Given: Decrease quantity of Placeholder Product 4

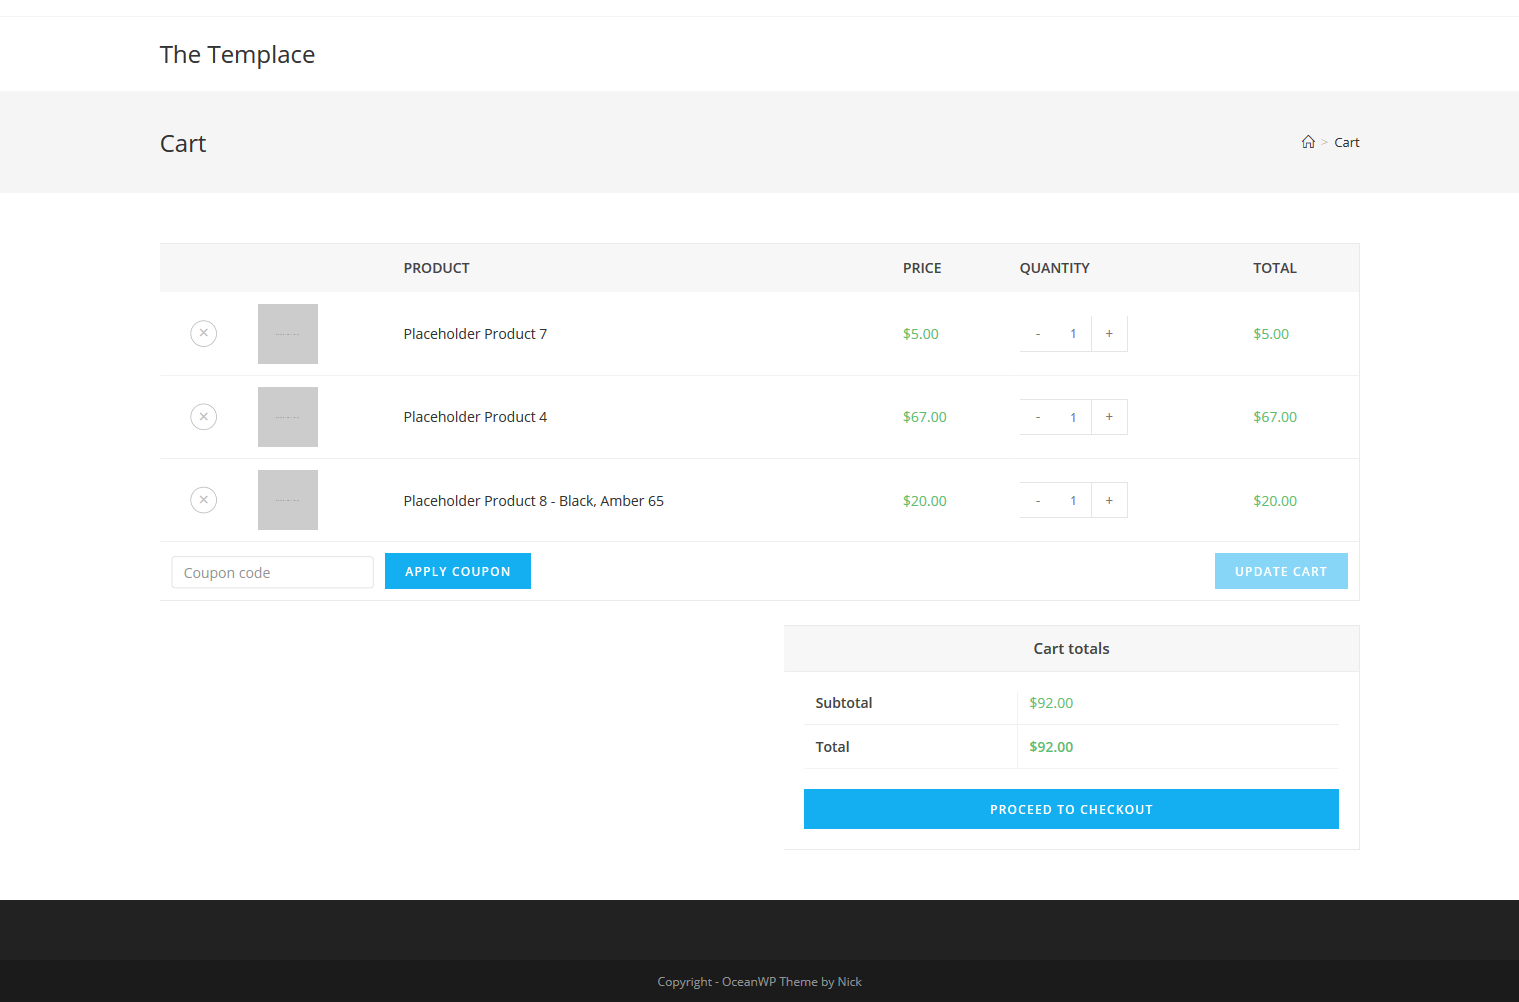Looking at the screenshot, I should tap(1038, 417).
